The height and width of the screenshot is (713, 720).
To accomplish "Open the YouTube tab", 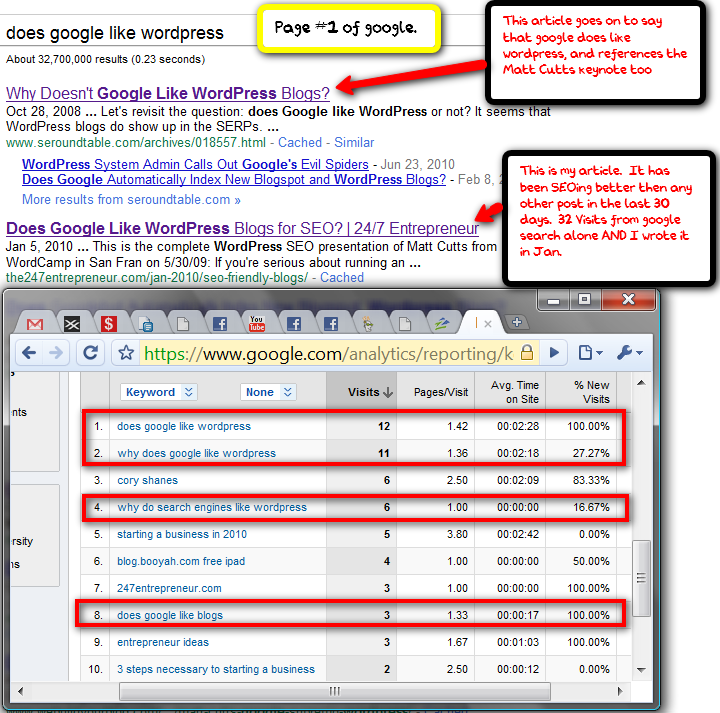I will click(257, 323).
